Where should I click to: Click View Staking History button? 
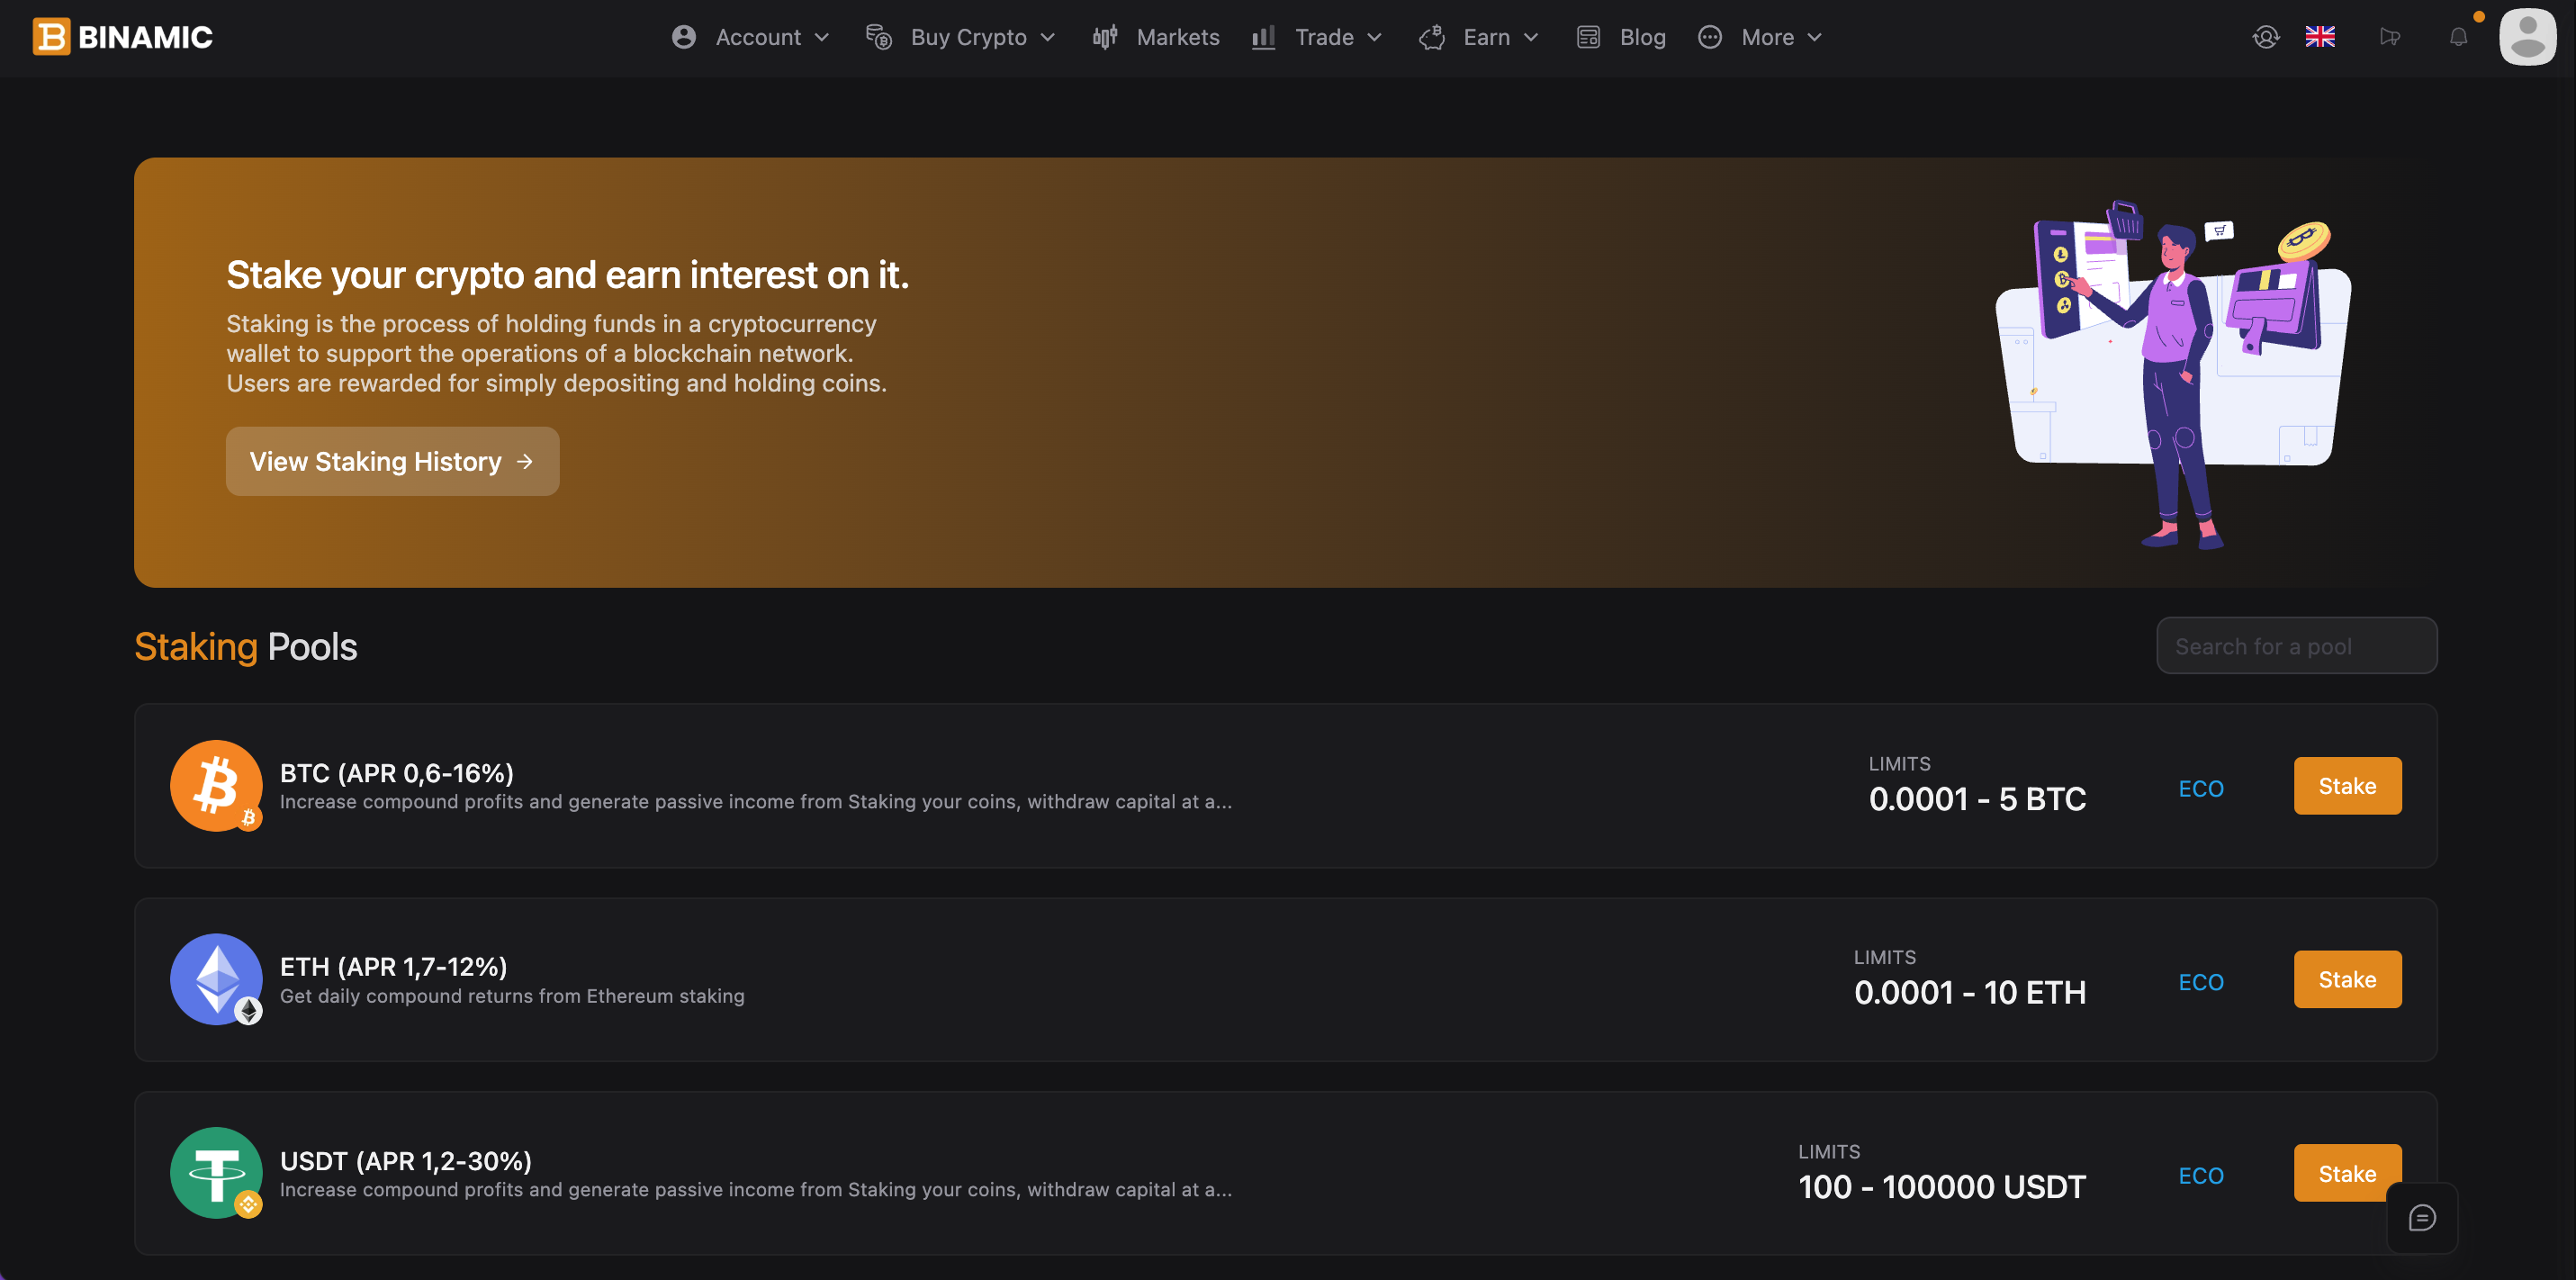(x=392, y=461)
